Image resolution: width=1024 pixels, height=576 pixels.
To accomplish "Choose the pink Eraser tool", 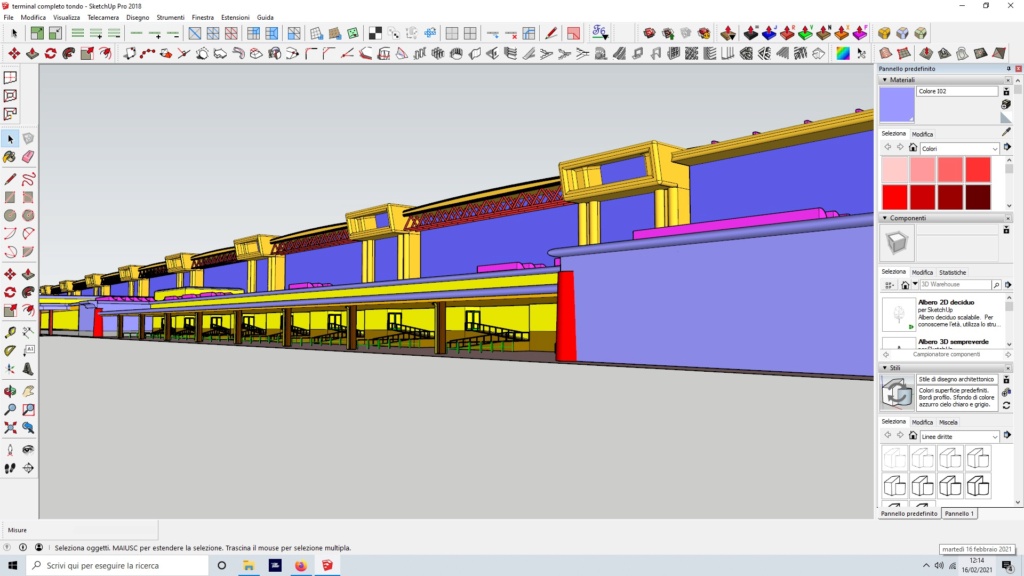I will (x=28, y=157).
